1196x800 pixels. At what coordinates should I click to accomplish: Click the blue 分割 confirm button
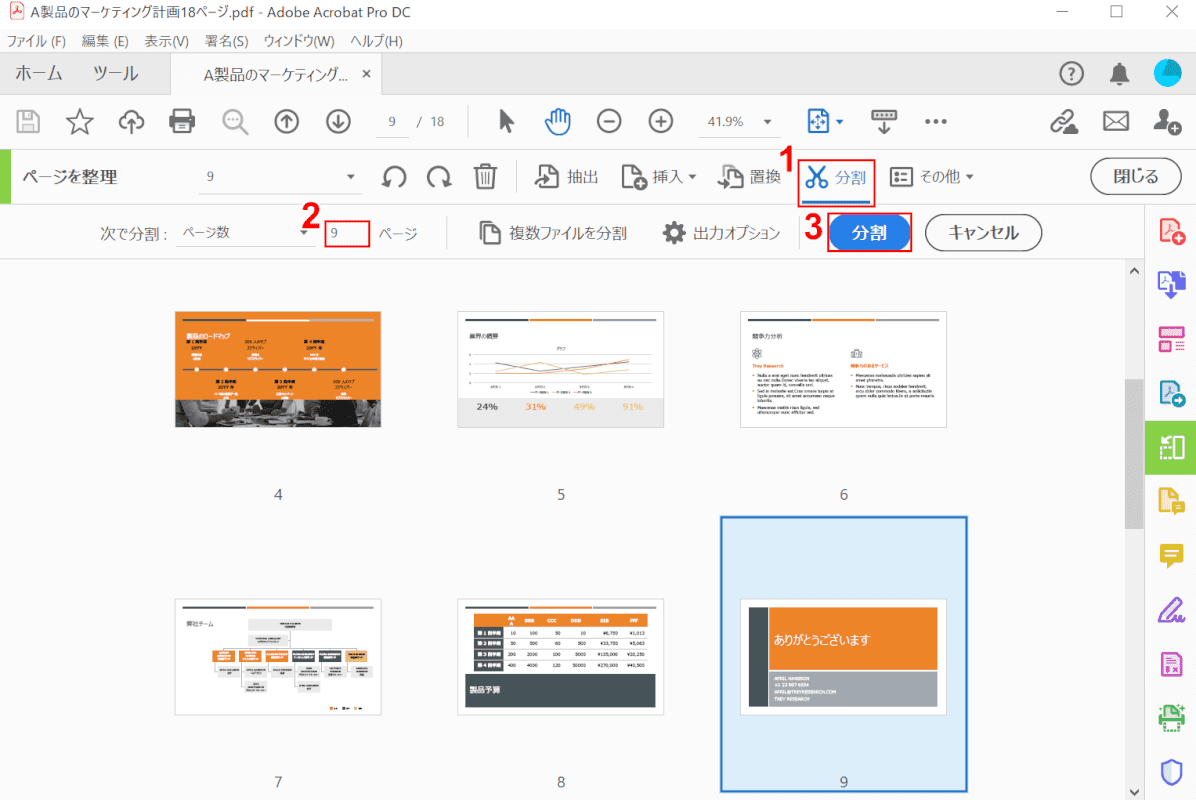pyautogui.click(x=870, y=233)
